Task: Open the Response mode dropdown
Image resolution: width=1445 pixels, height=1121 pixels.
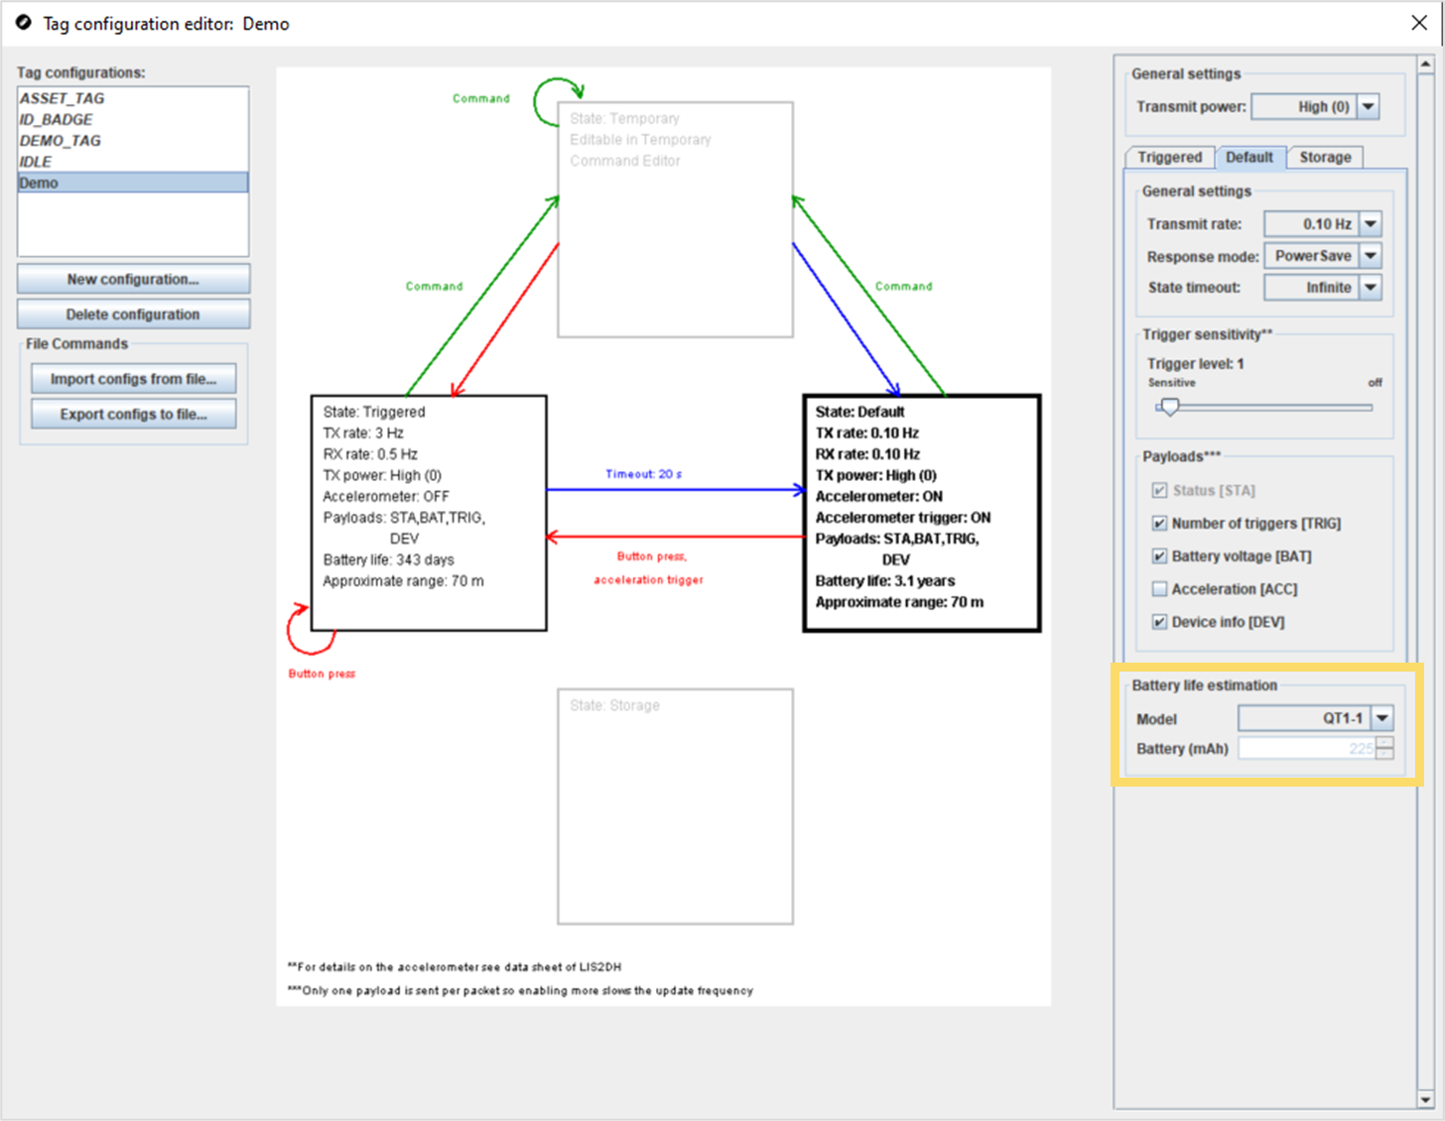Action: tap(1371, 256)
